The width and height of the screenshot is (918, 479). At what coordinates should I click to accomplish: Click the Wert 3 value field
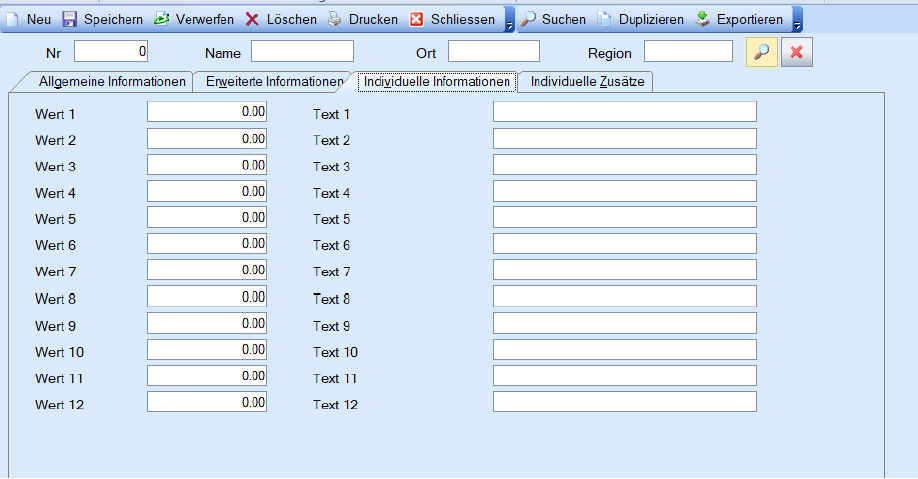pyautogui.click(x=207, y=165)
